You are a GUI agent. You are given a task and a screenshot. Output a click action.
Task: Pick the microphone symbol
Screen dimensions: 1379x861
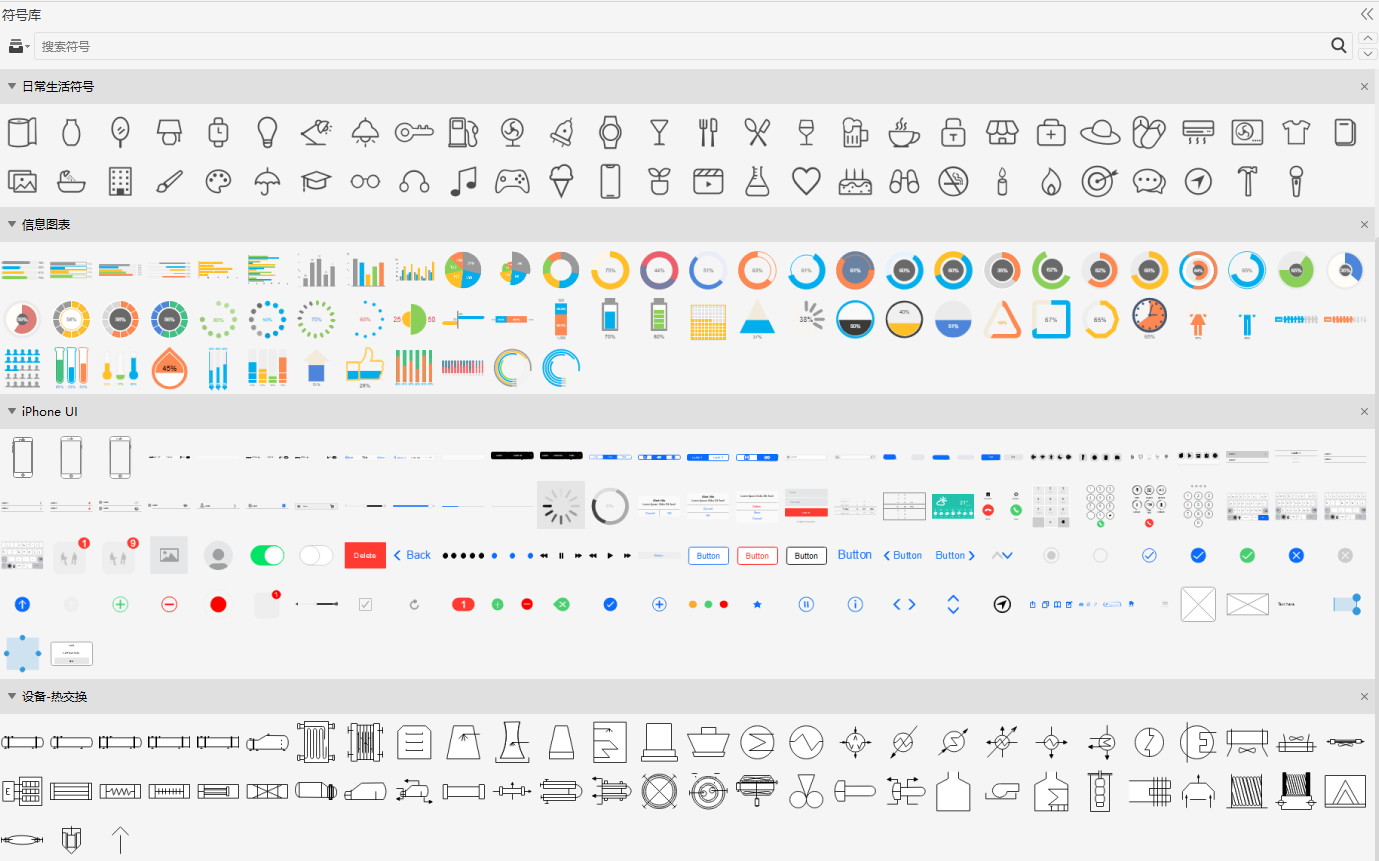pyautogui.click(x=1297, y=181)
